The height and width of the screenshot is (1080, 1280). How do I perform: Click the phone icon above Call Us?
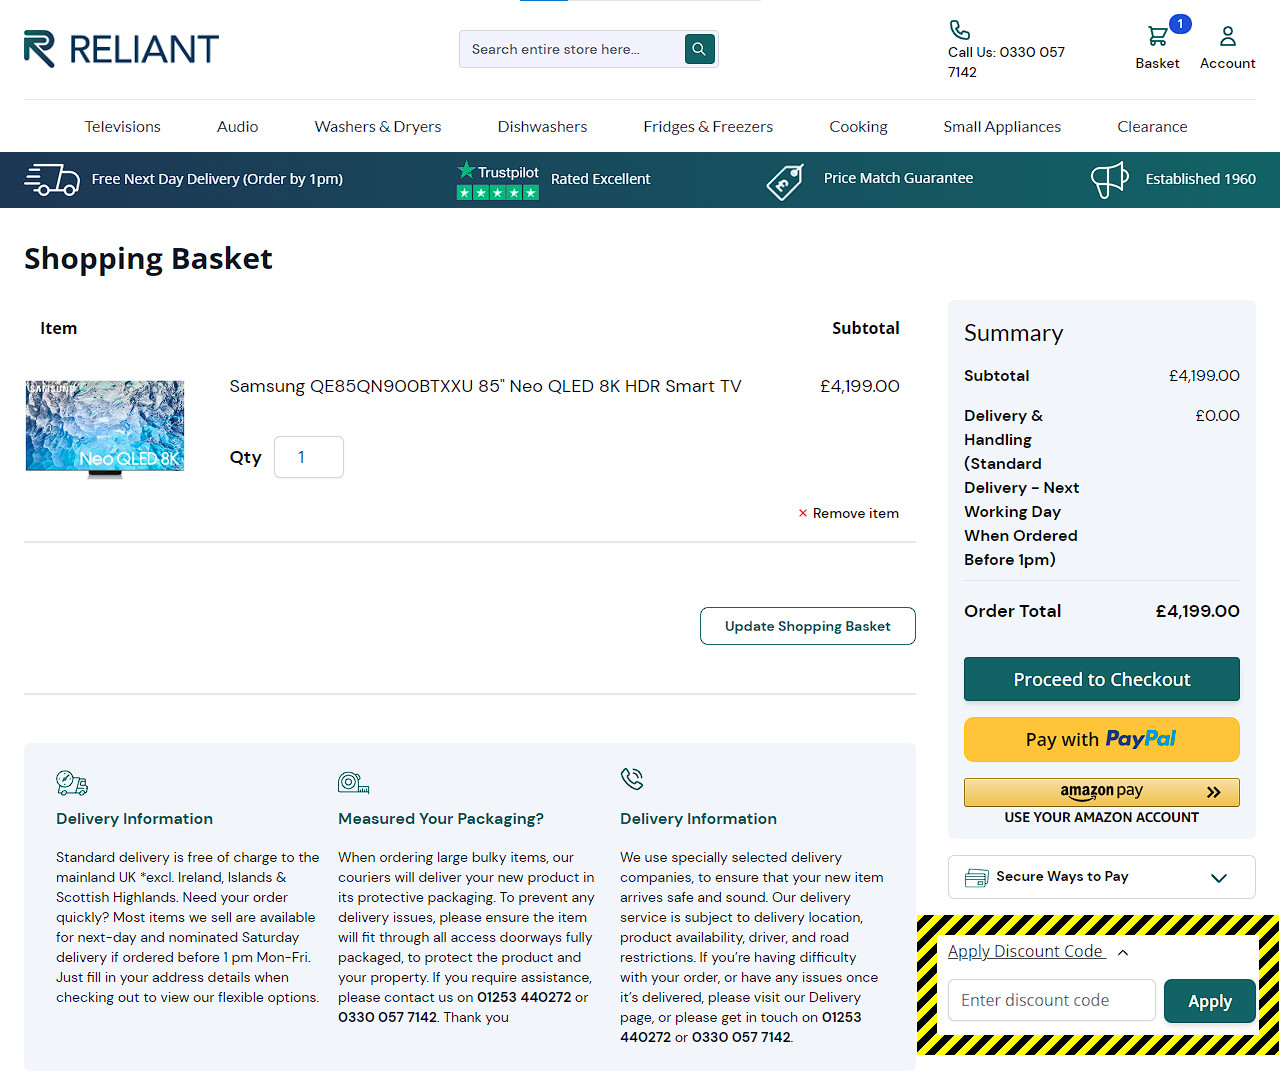959,30
